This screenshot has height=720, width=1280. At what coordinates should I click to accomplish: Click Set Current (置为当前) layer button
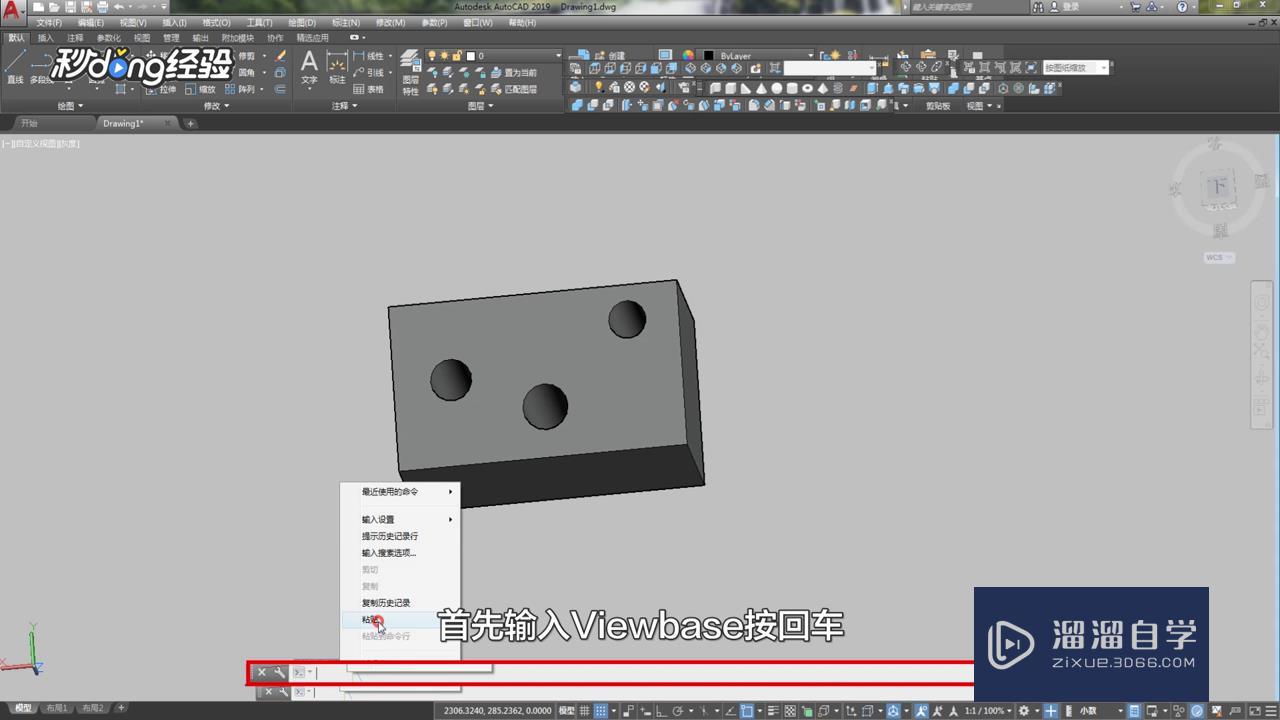coord(513,73)
